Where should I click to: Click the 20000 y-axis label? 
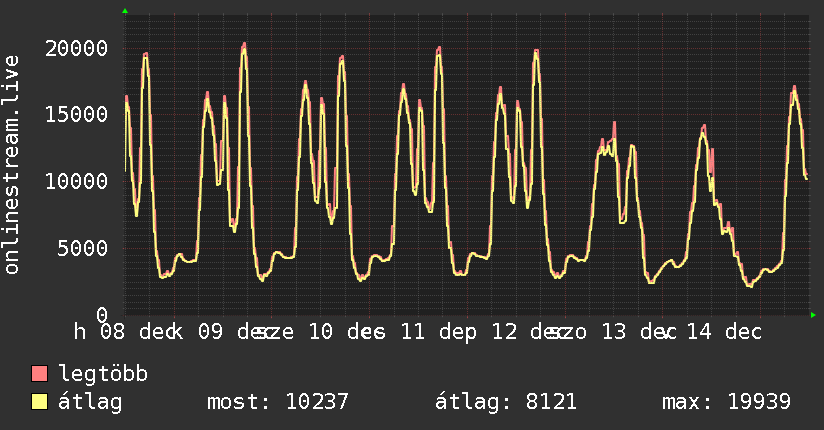tap(77, 49)
